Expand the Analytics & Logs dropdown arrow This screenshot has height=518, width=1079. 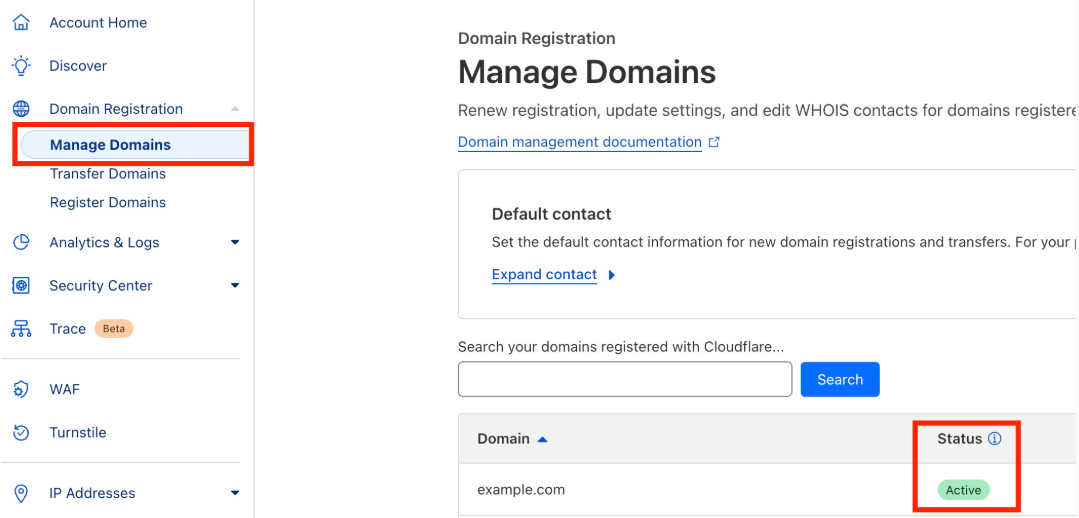235,242
